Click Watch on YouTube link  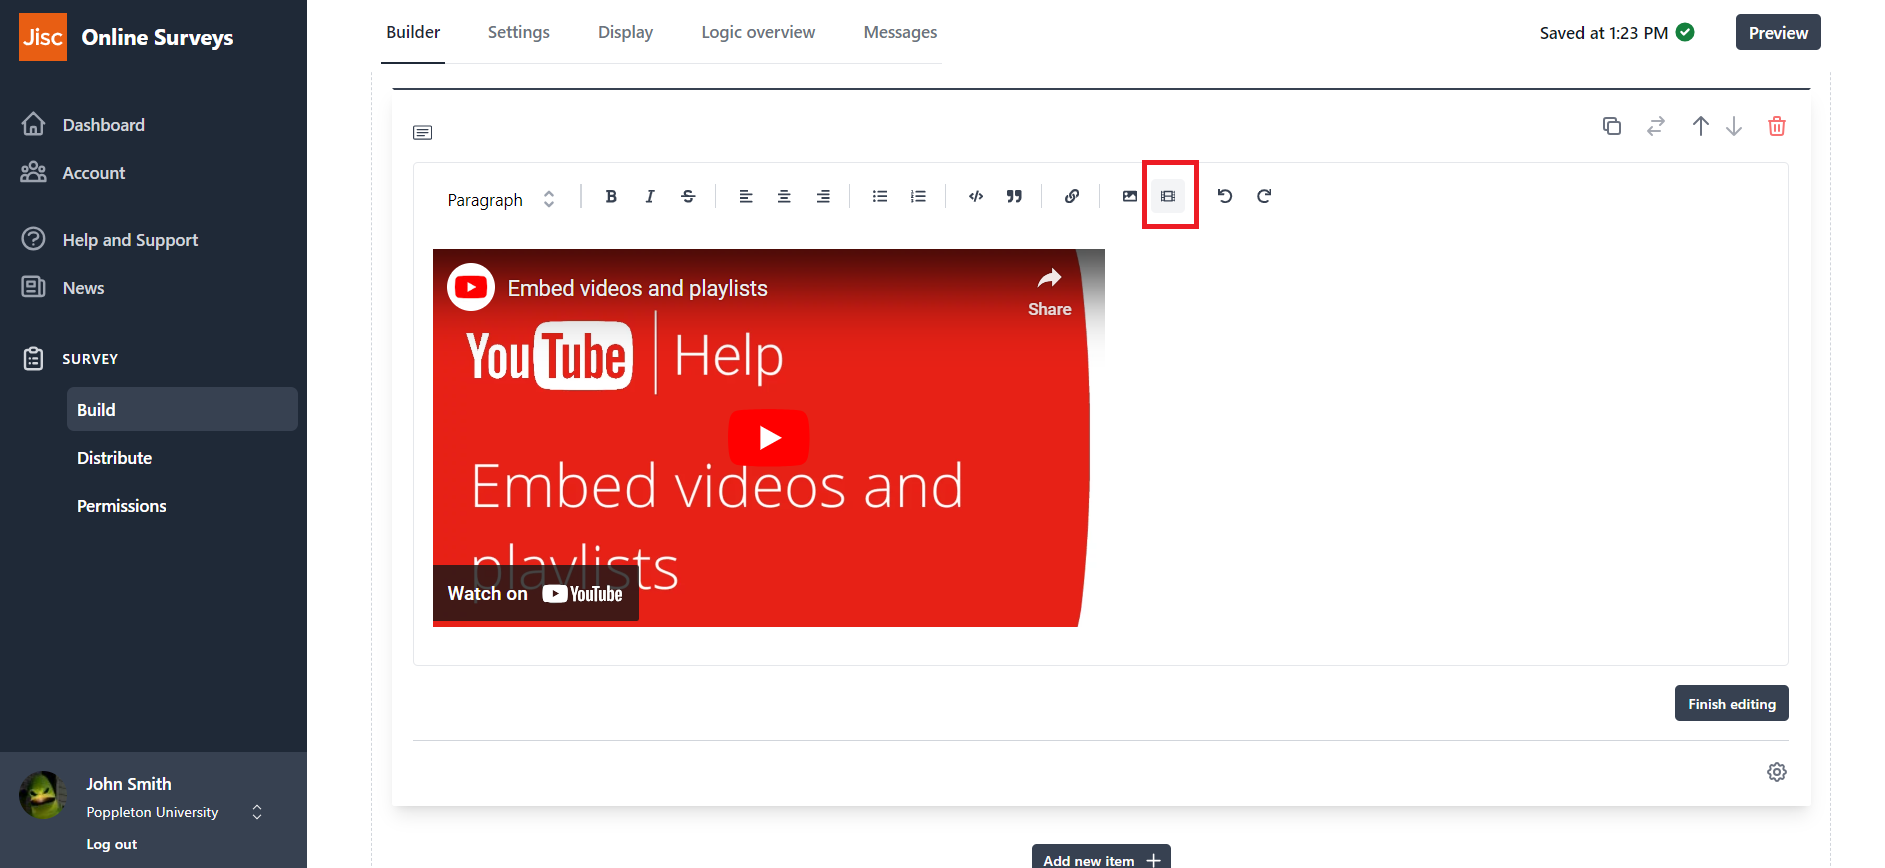(x=536, y=593)
